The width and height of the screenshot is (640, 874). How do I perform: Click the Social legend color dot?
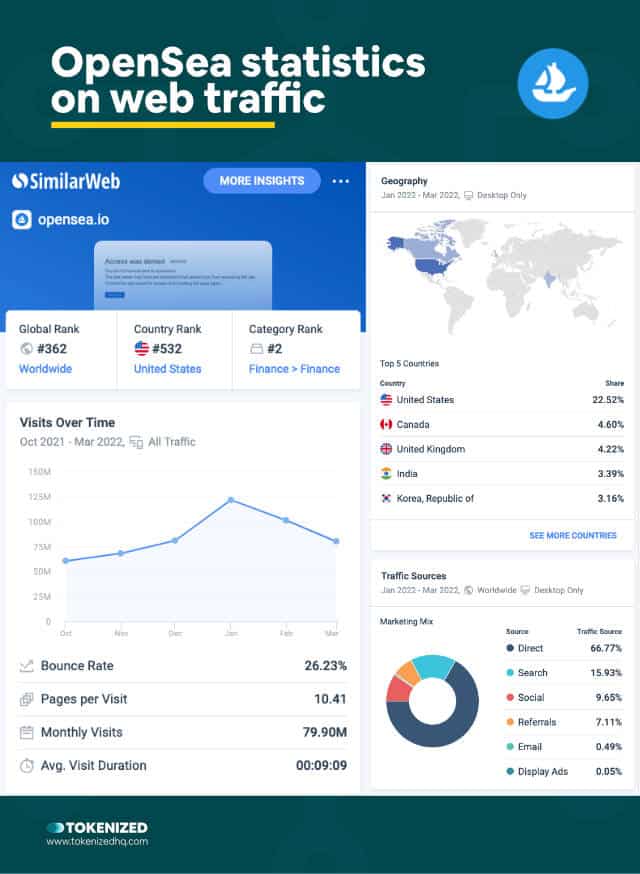510,697
